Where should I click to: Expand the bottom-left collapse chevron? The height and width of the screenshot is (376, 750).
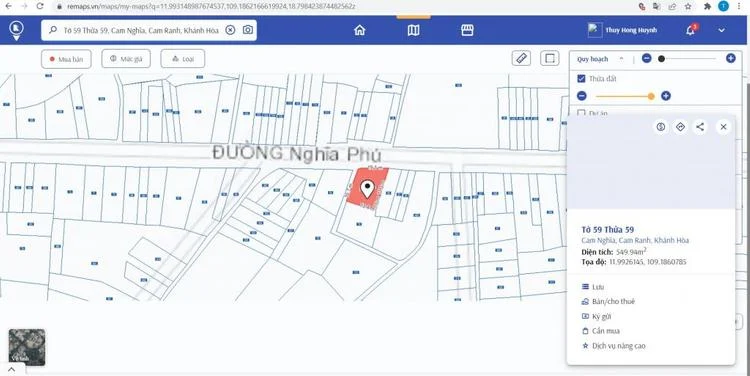[11, 370]
